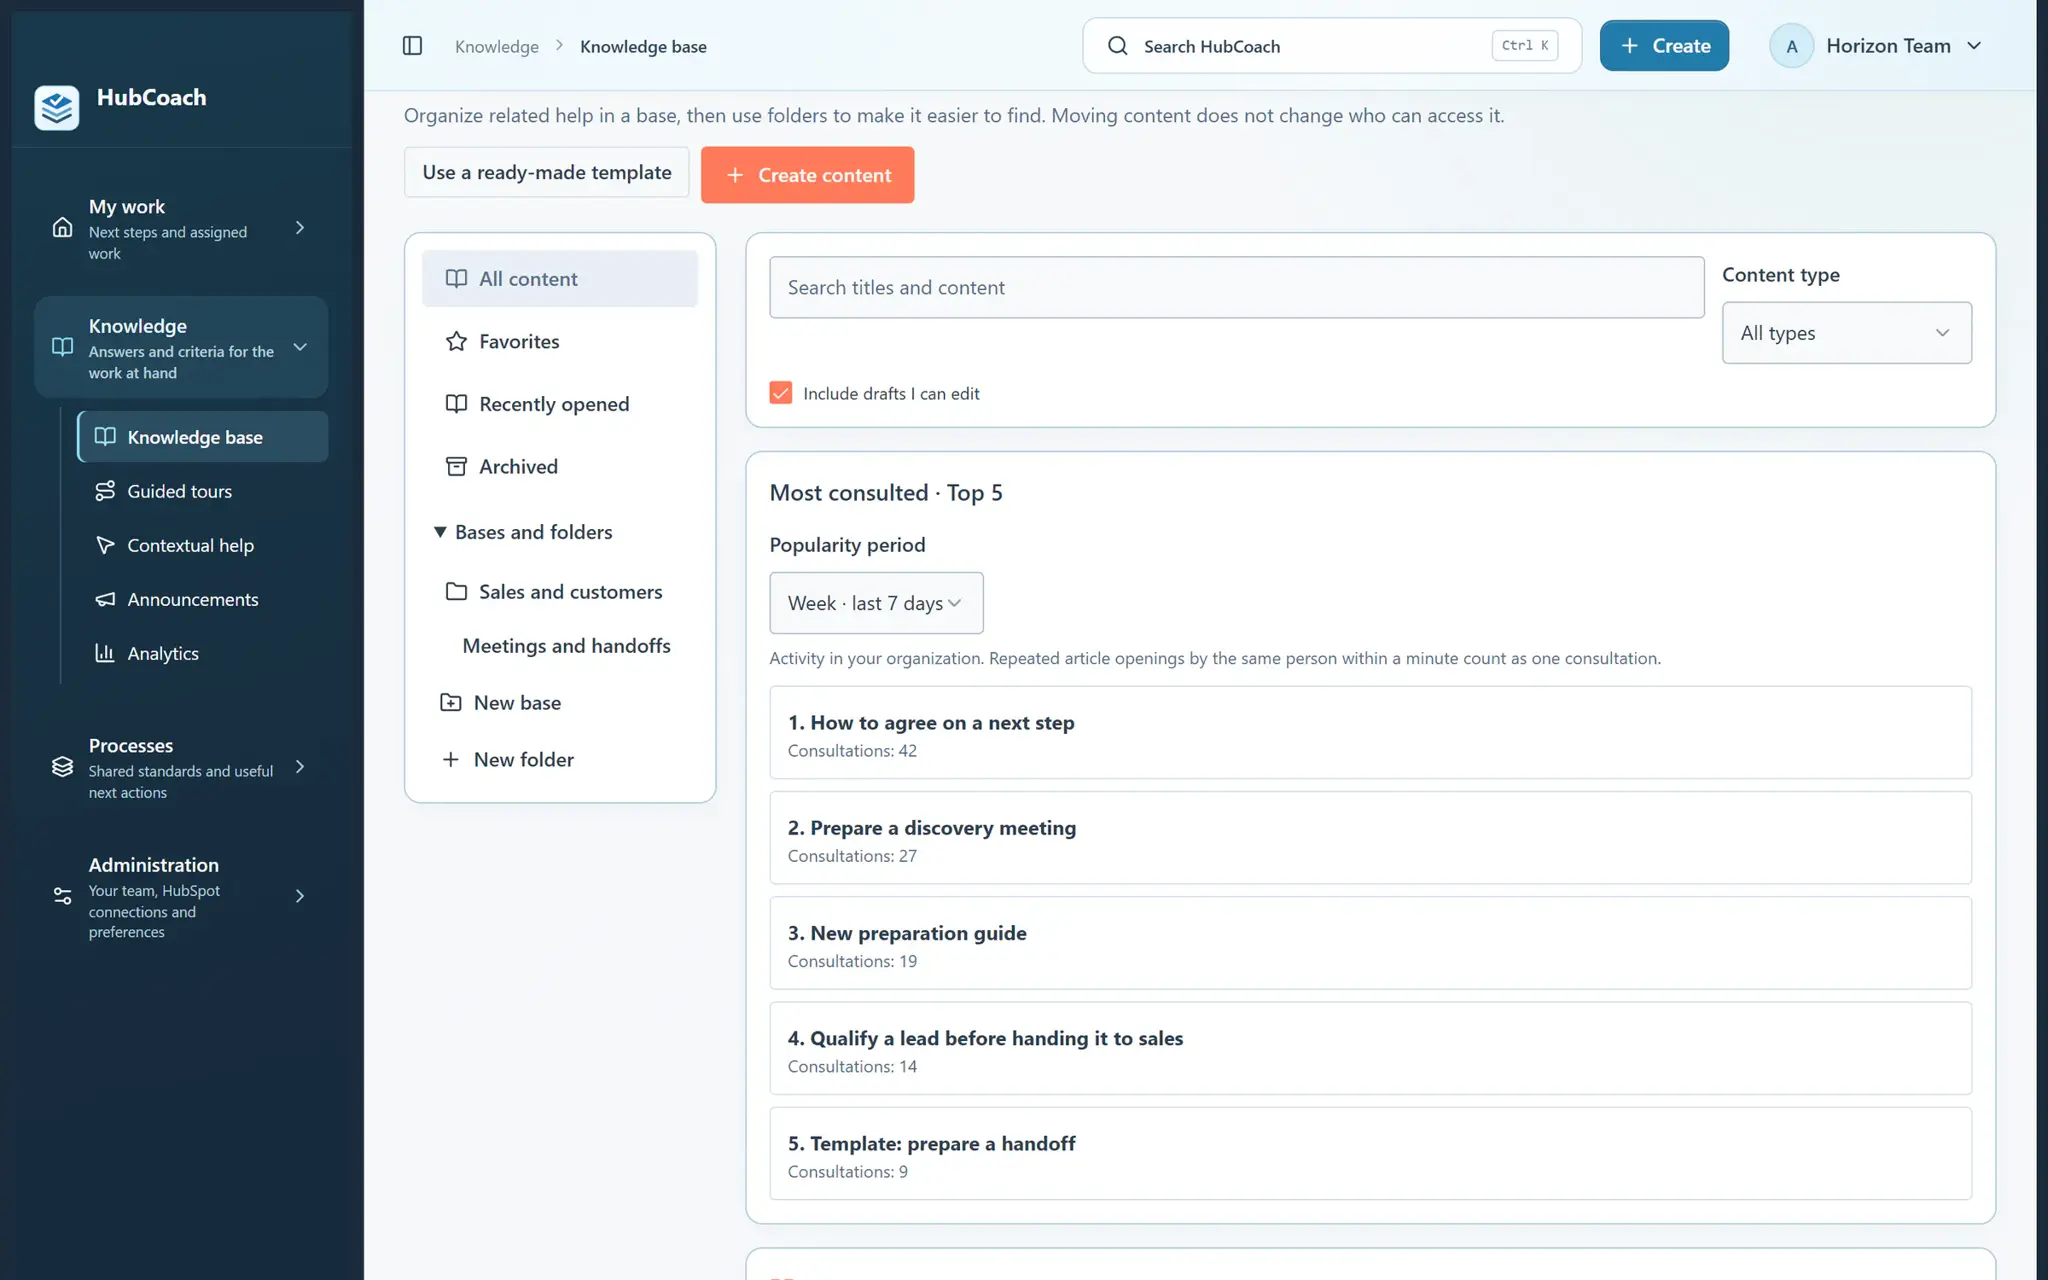Click the Contextual help pointer icon
This screenshot has width=2048, height=1280.
[105, 545]
